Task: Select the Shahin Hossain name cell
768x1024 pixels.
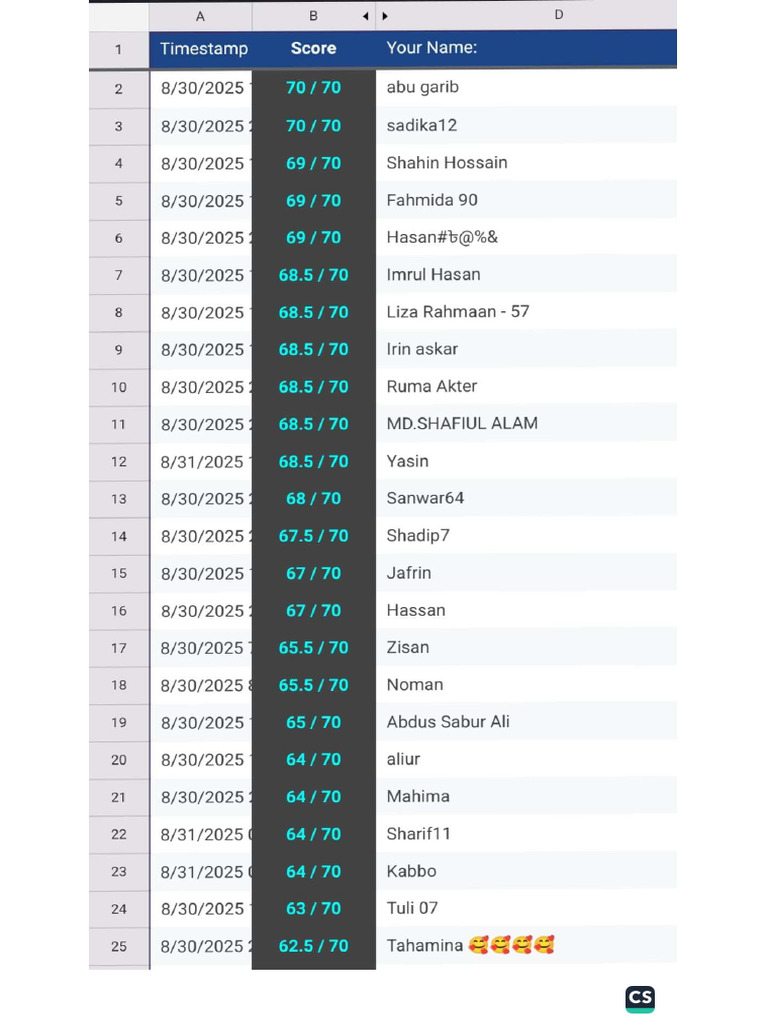Action: [526, 163]
